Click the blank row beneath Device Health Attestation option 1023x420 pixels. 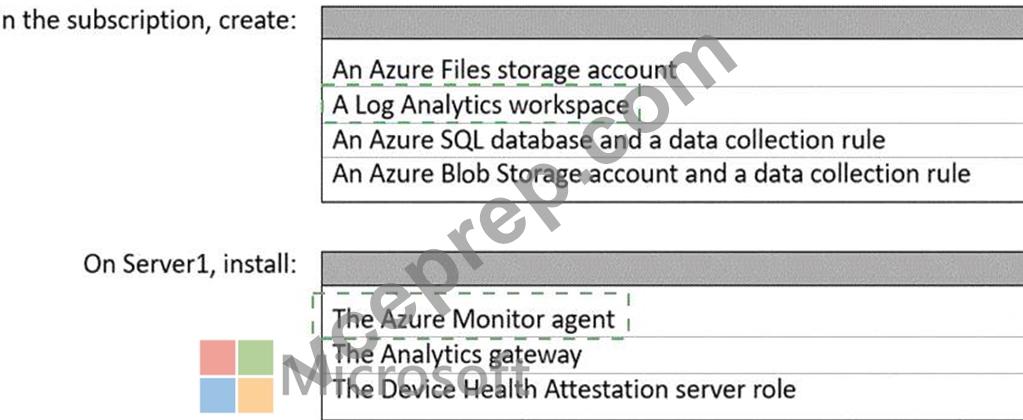[672, 412]
